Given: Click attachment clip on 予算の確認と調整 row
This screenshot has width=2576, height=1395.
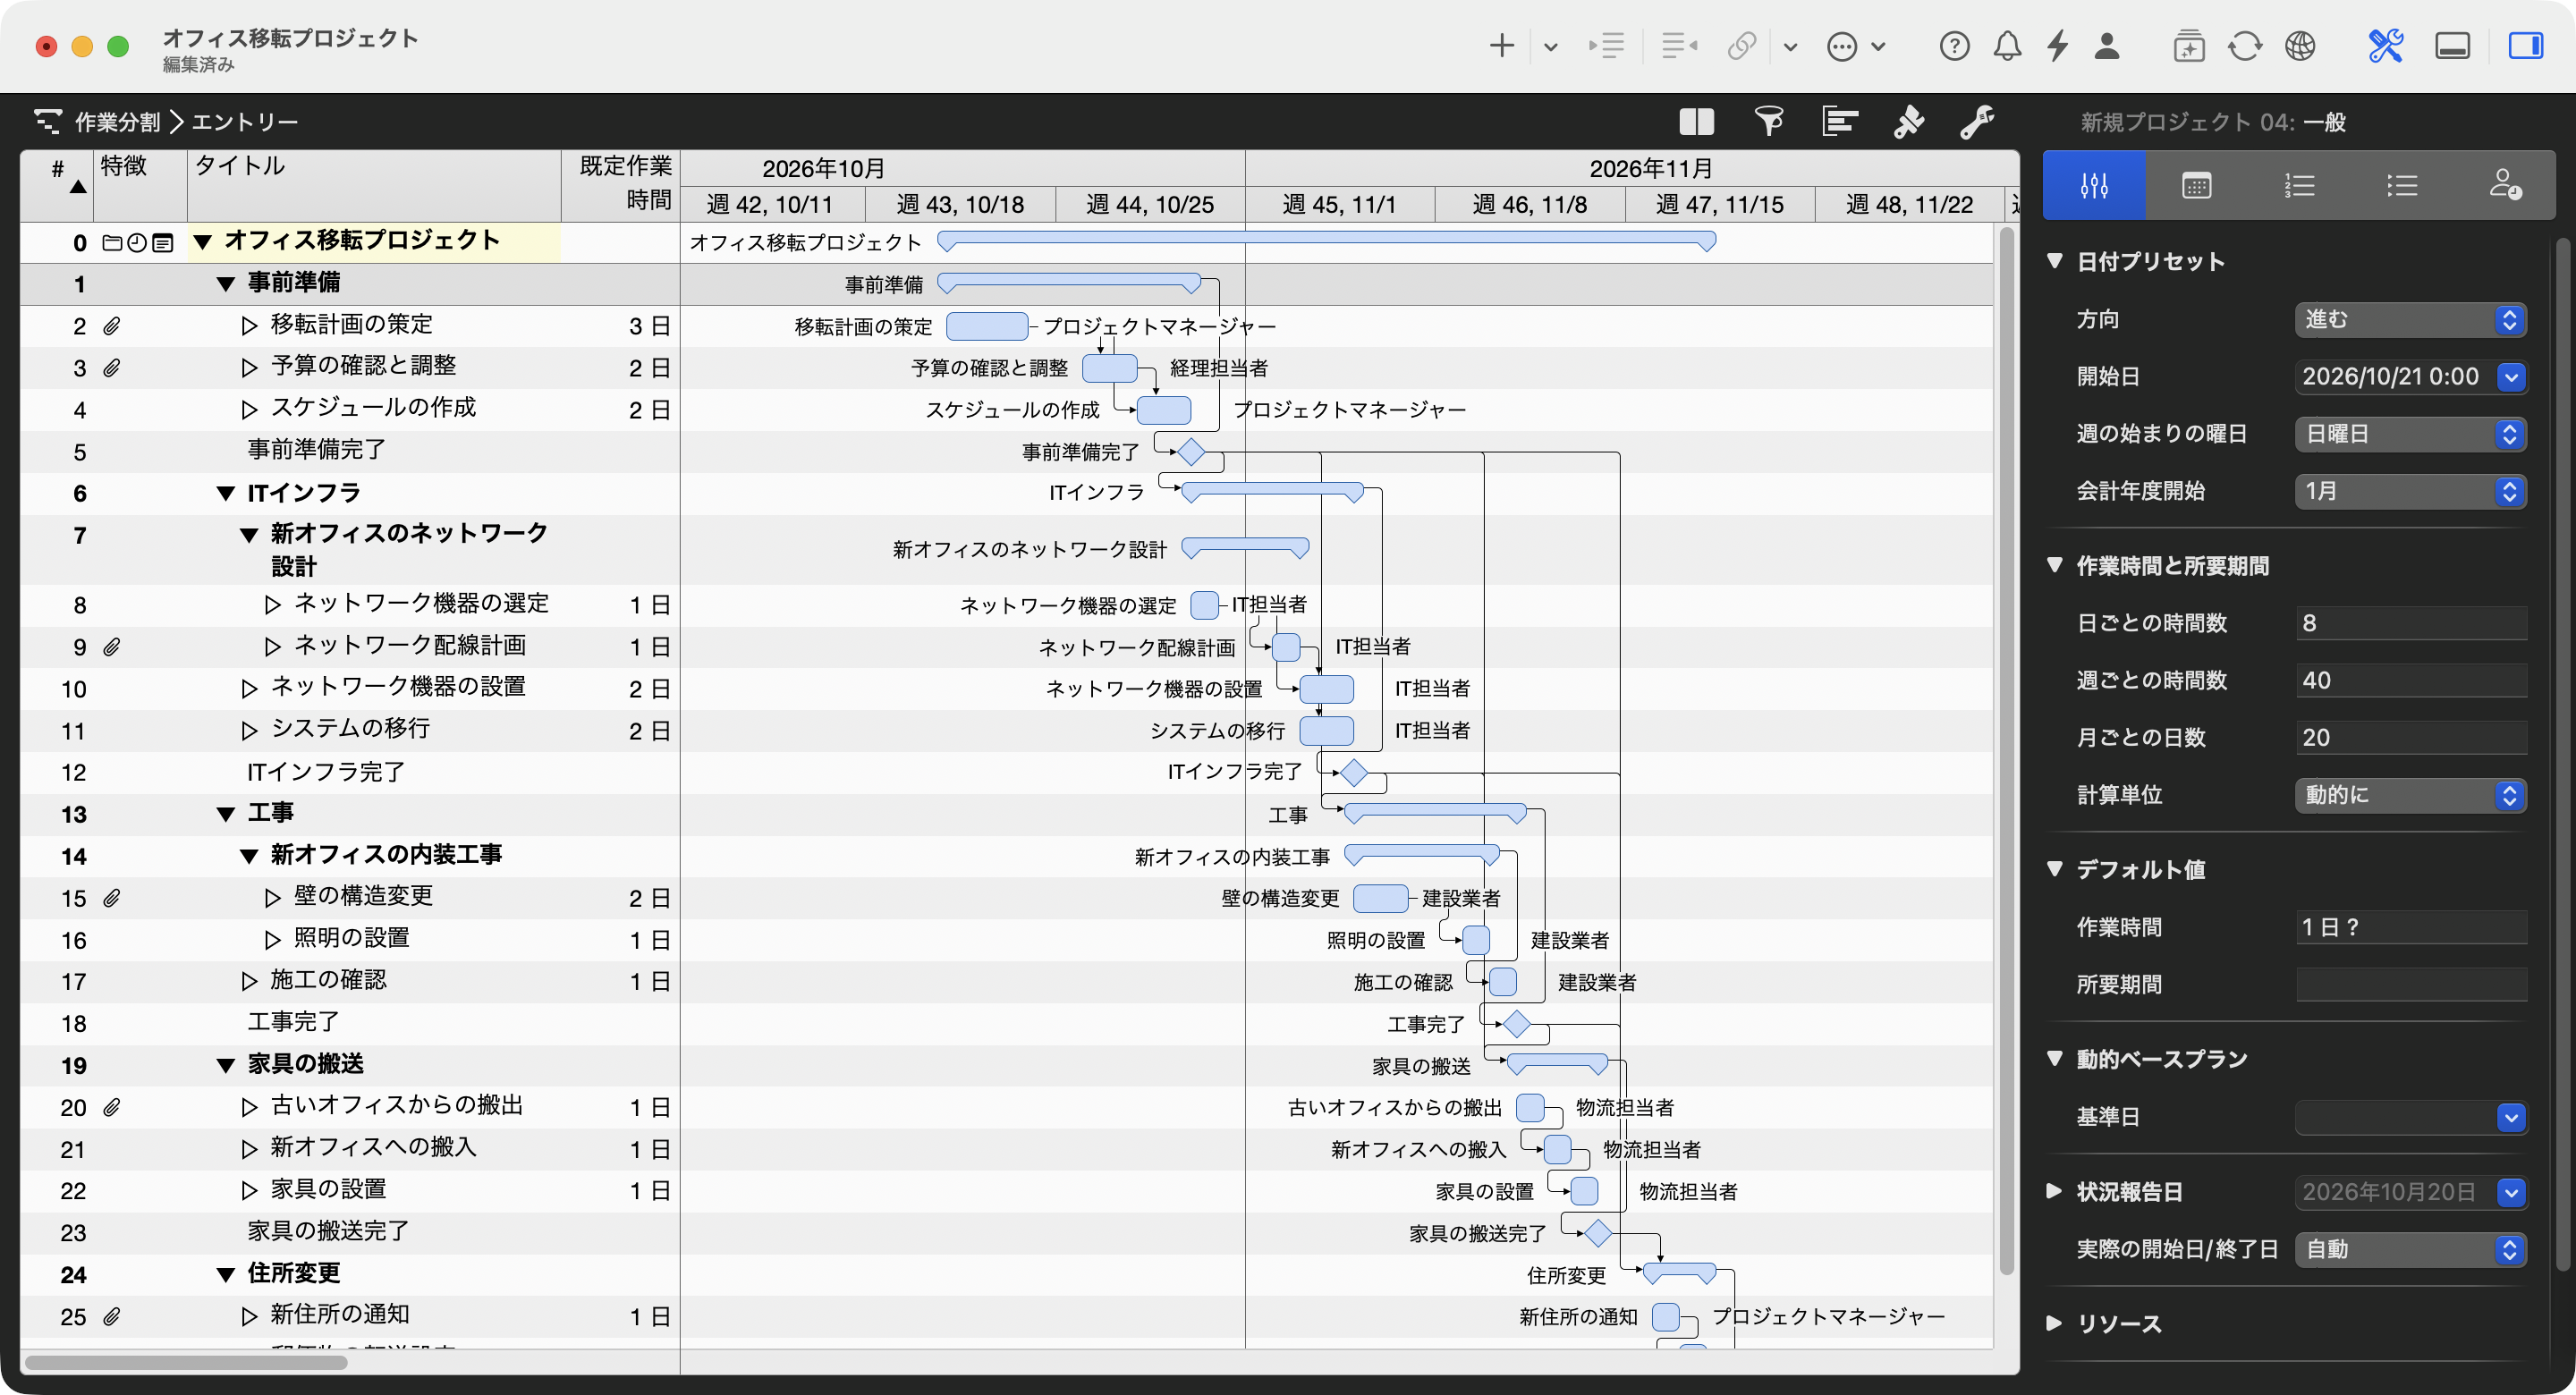Looking at the screenshot, I should pos(112,368).
